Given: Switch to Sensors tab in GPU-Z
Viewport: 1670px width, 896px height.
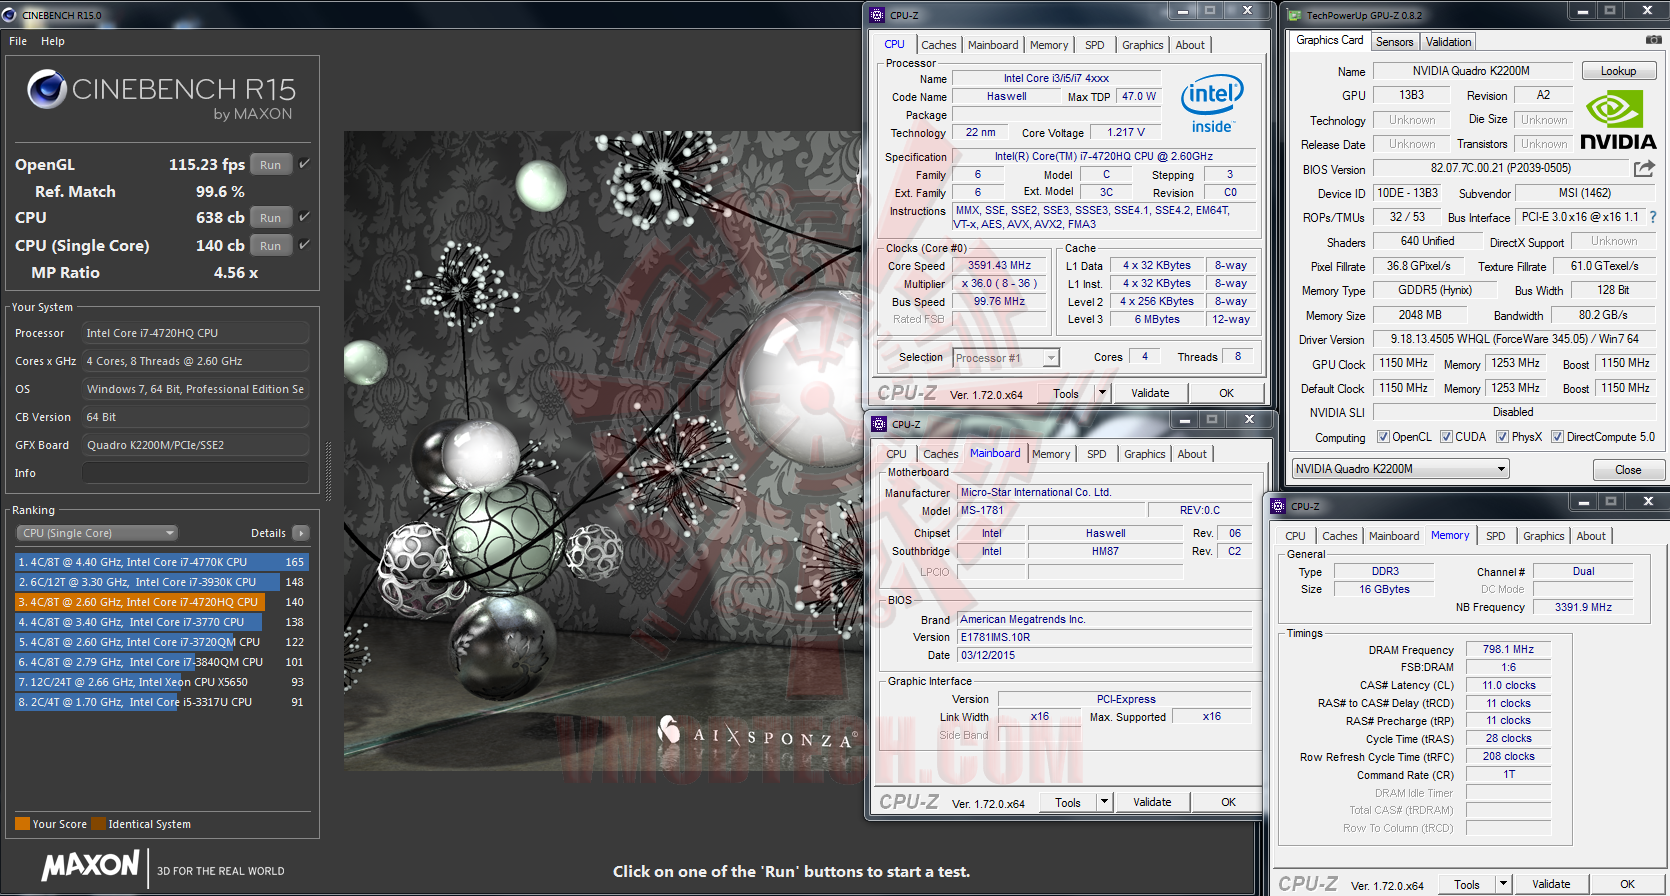Looking at the screenshot, I should pyautogui.click(x=1394, y=42).
